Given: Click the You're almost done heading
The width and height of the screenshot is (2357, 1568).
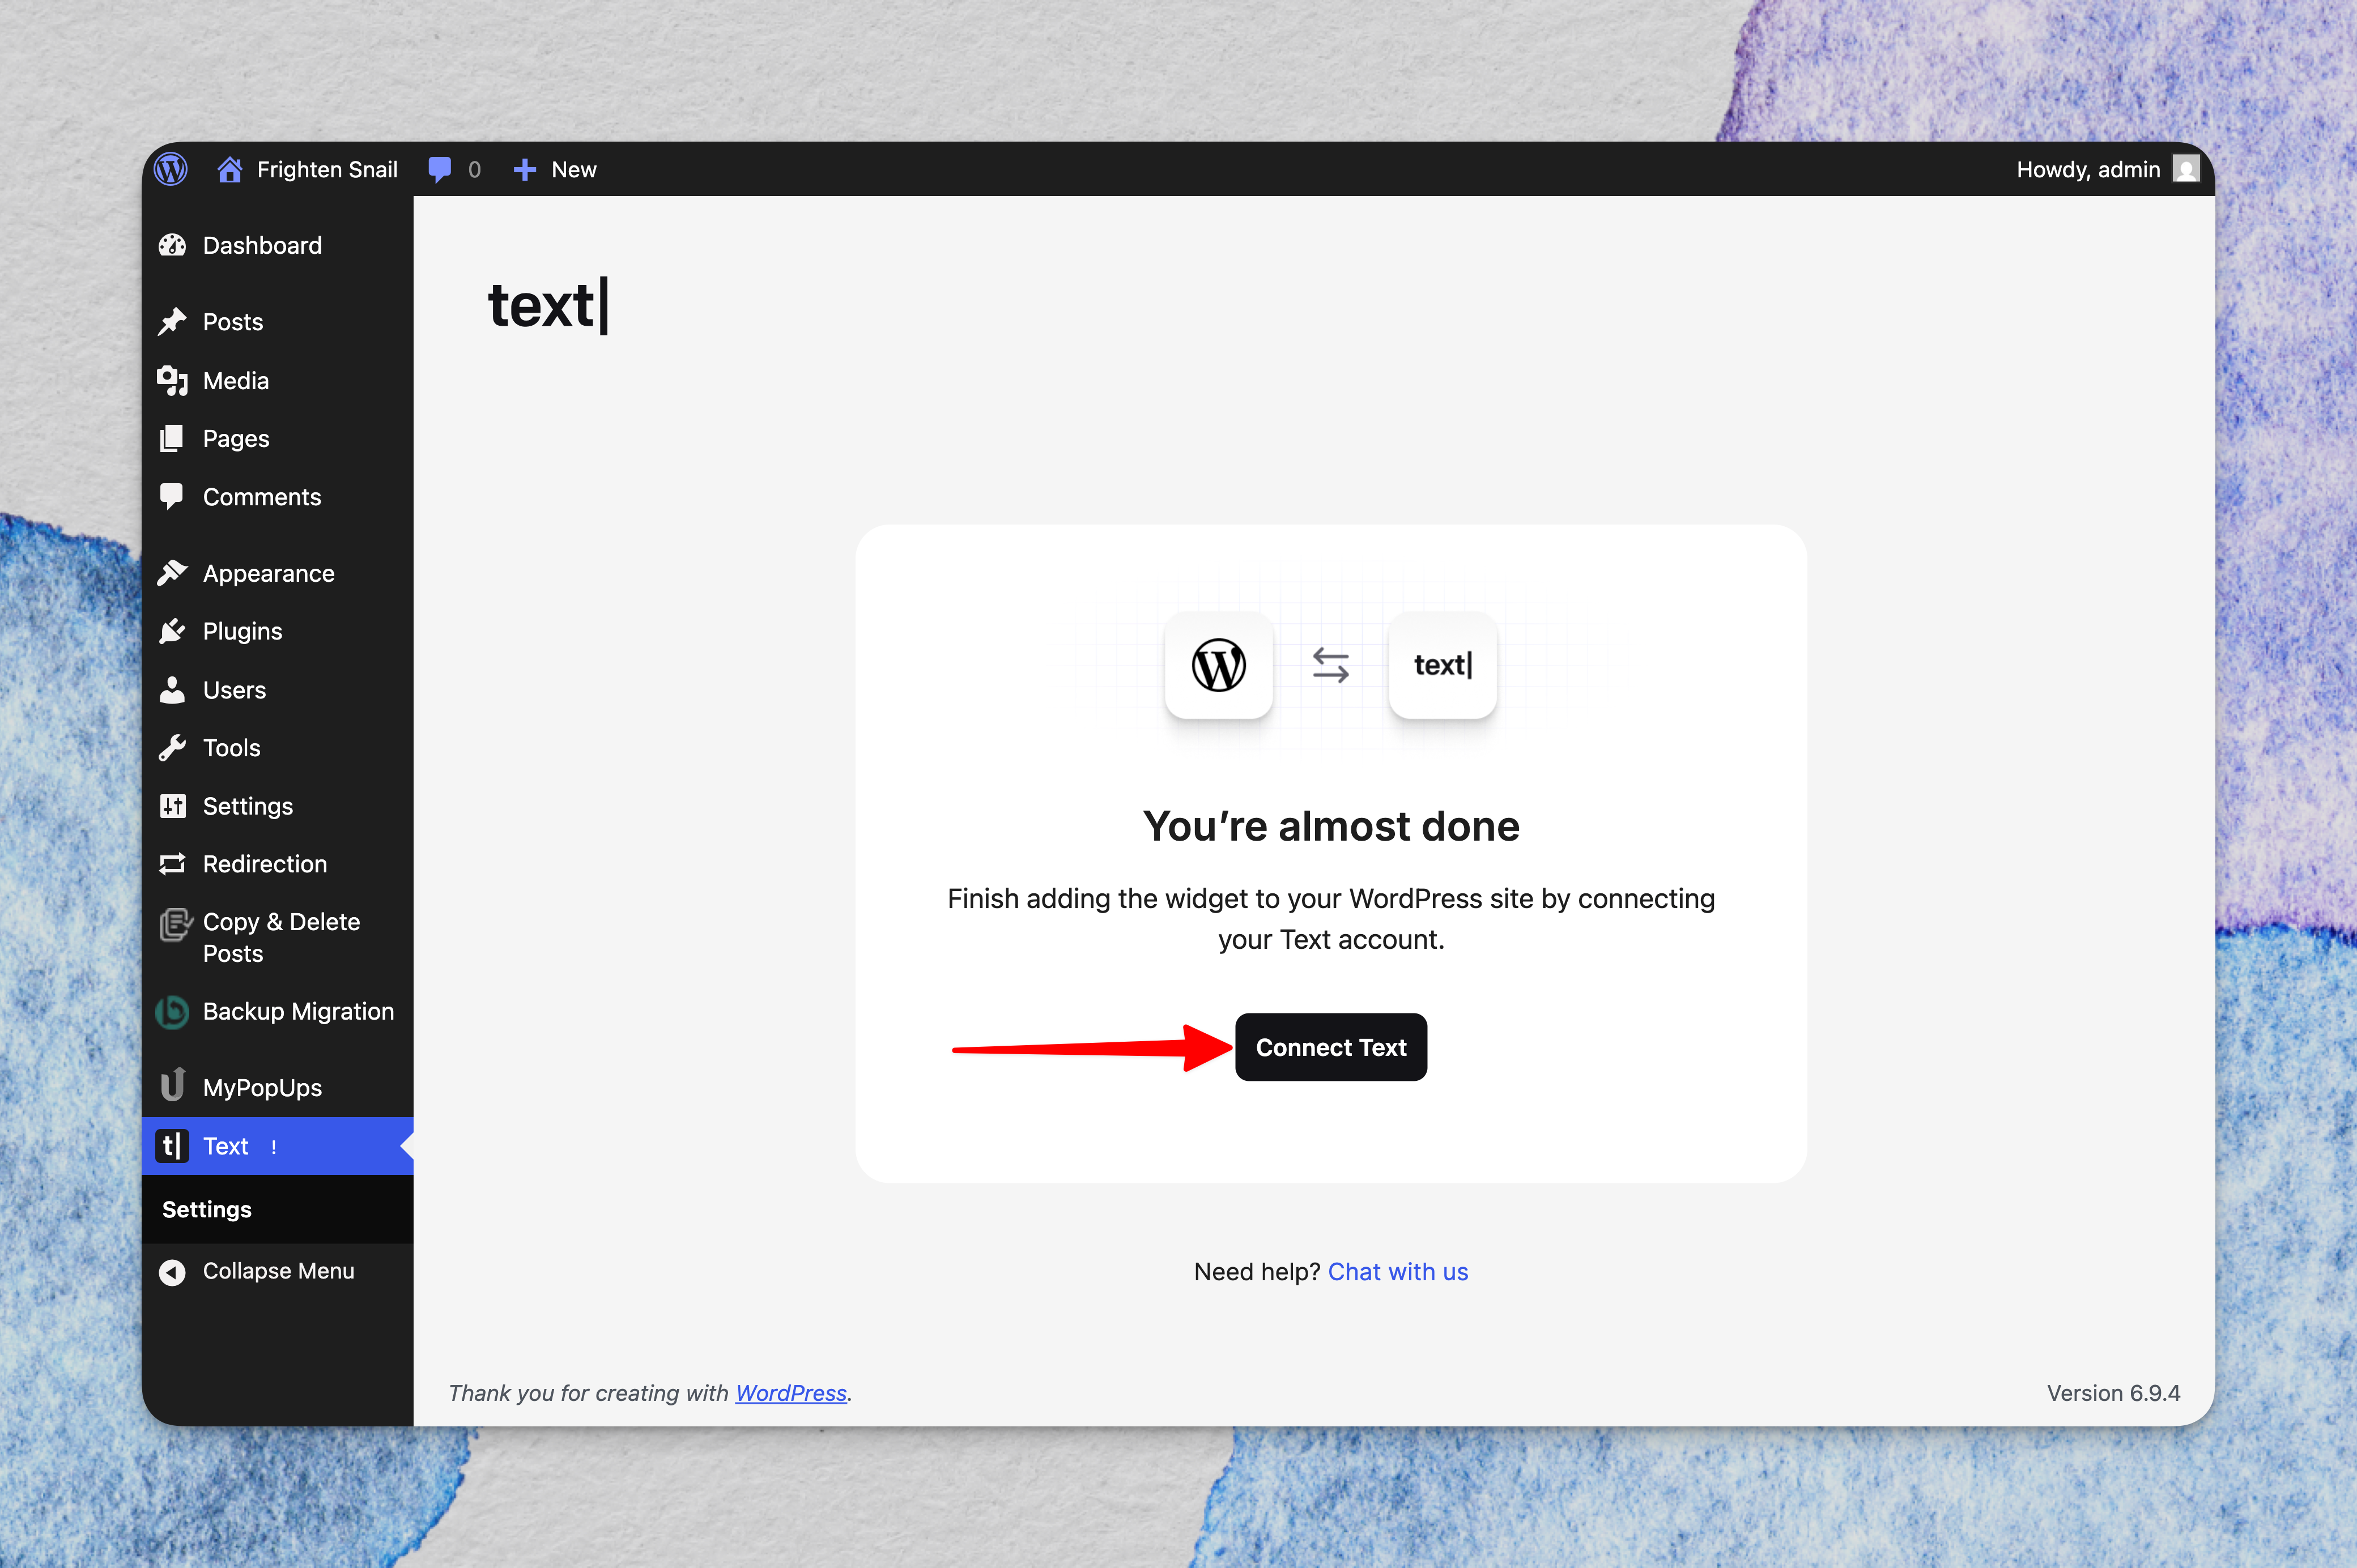Looking at the screenshot, I should [x=1331, y=826].
